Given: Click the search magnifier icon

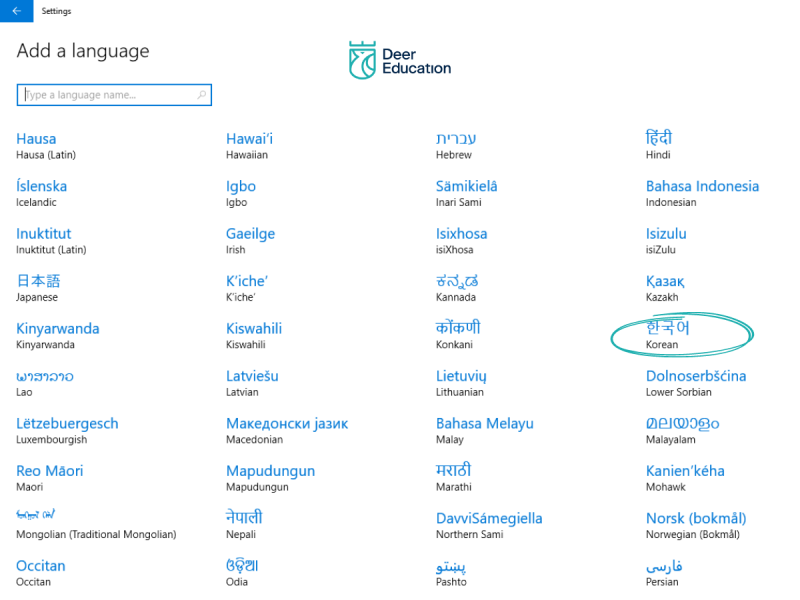Looking at the screenshot, I should [202, 95].
